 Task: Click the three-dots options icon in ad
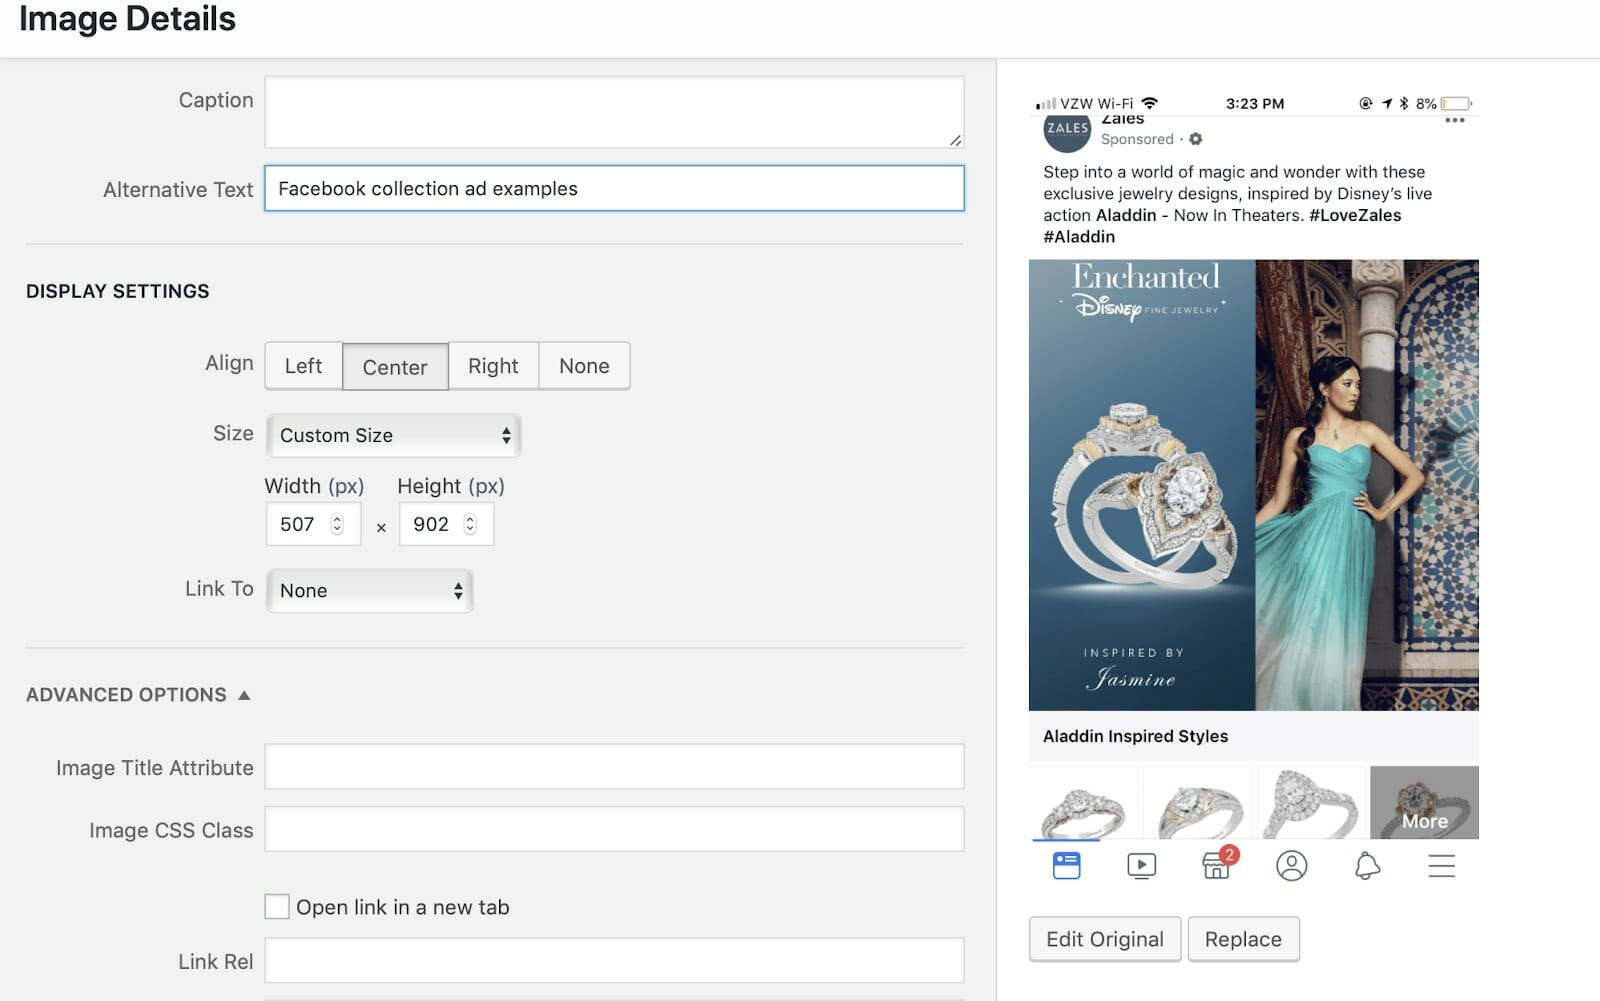click(x=1455, y=121)
